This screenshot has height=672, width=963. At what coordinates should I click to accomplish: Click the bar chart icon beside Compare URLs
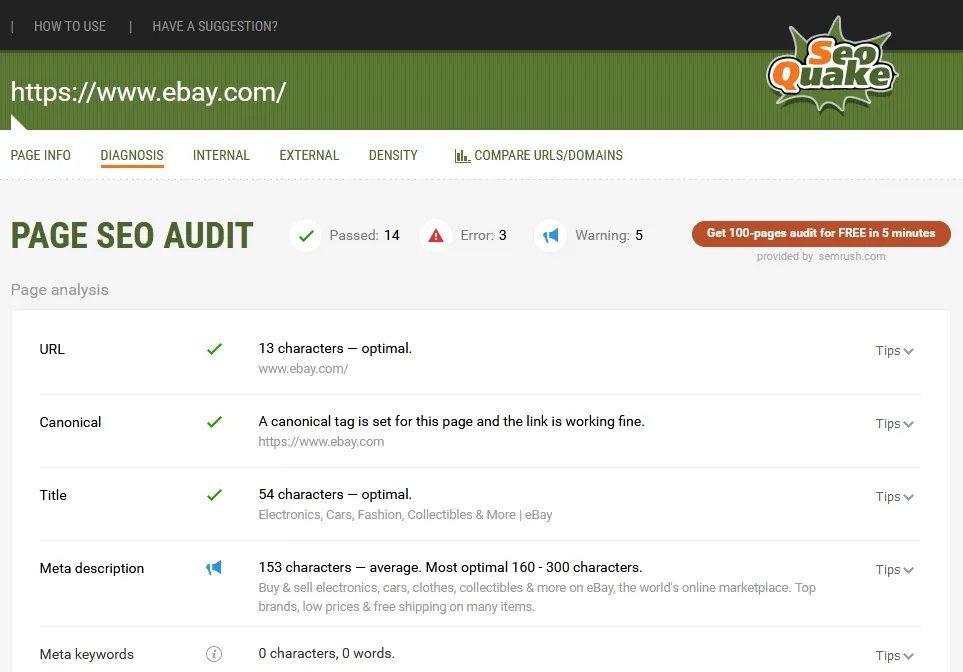pyautogui.click(x=462, y=156)
